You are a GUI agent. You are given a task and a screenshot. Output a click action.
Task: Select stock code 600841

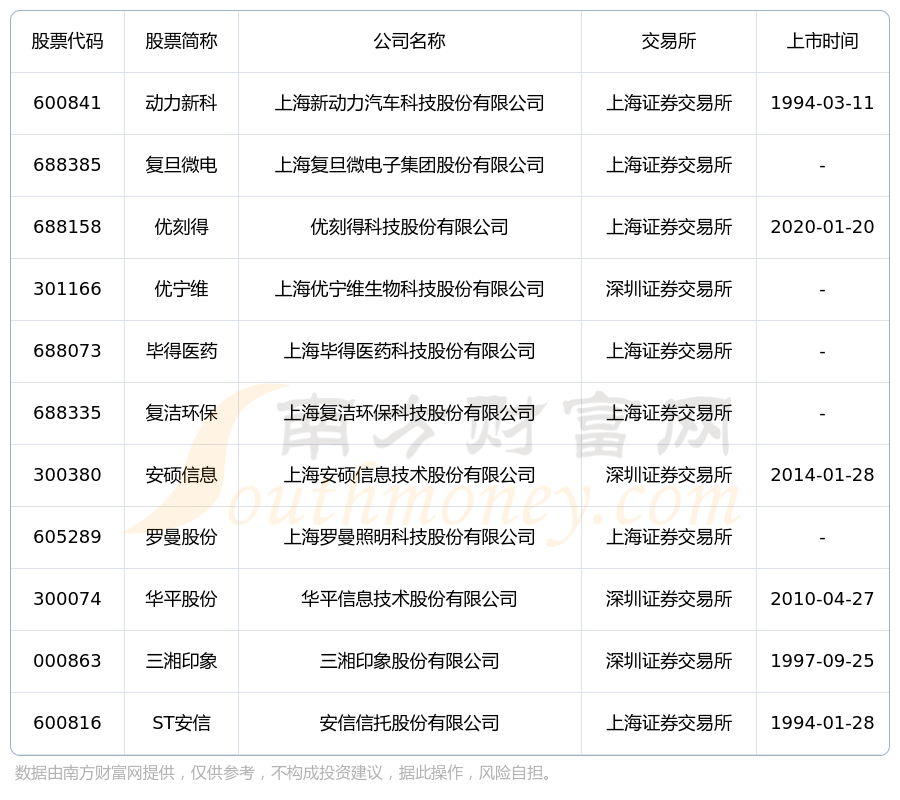(67, 103)
